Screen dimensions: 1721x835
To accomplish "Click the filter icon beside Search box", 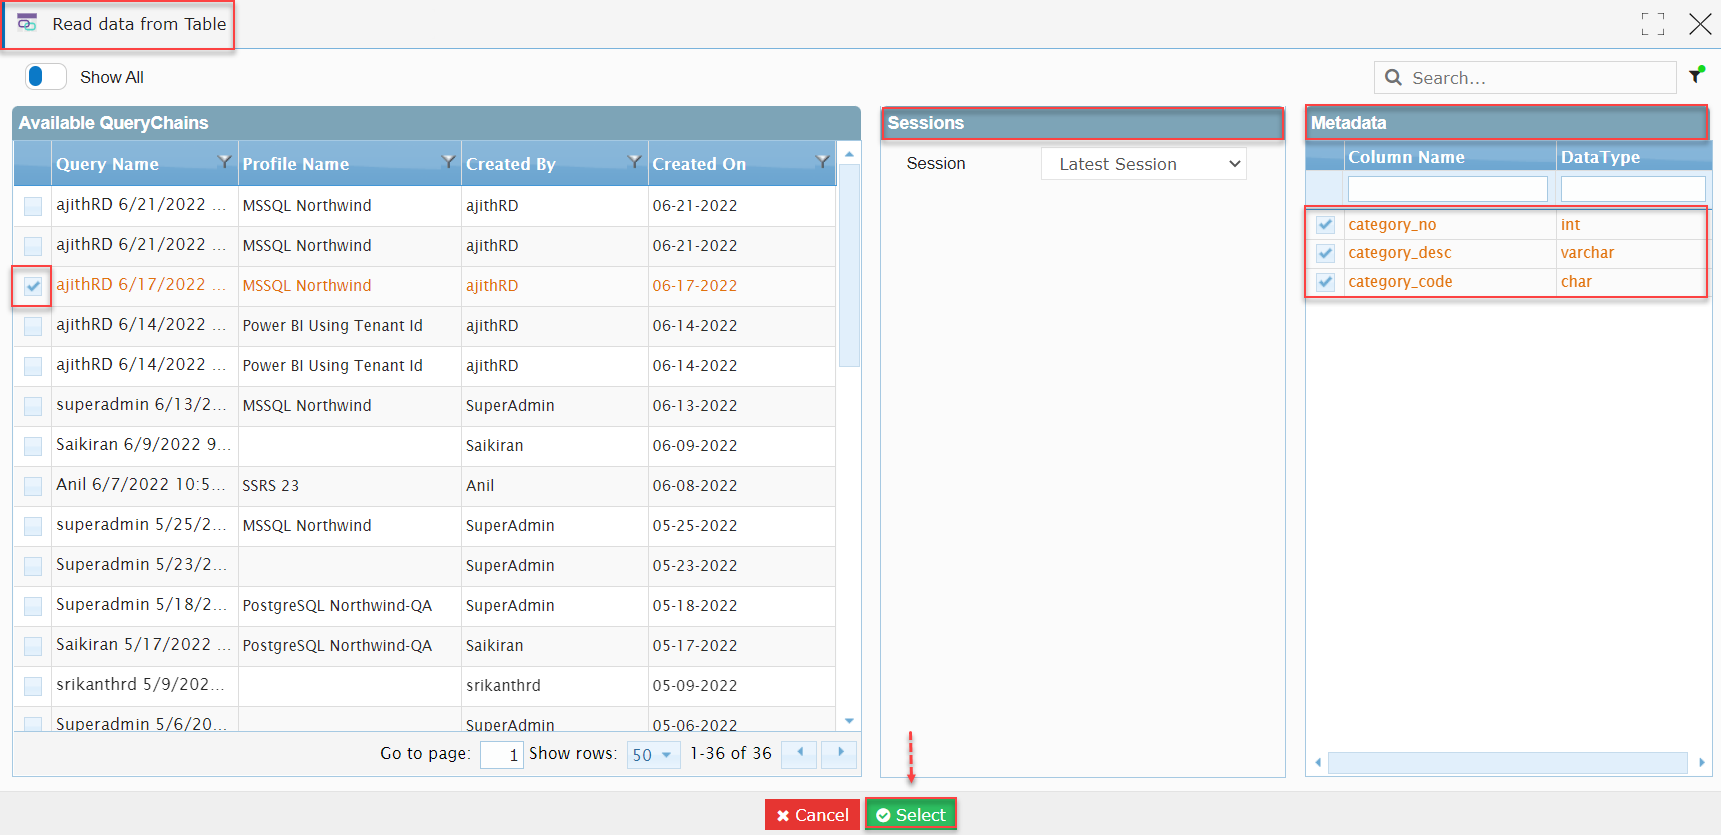I will (x=1696, y=75).
